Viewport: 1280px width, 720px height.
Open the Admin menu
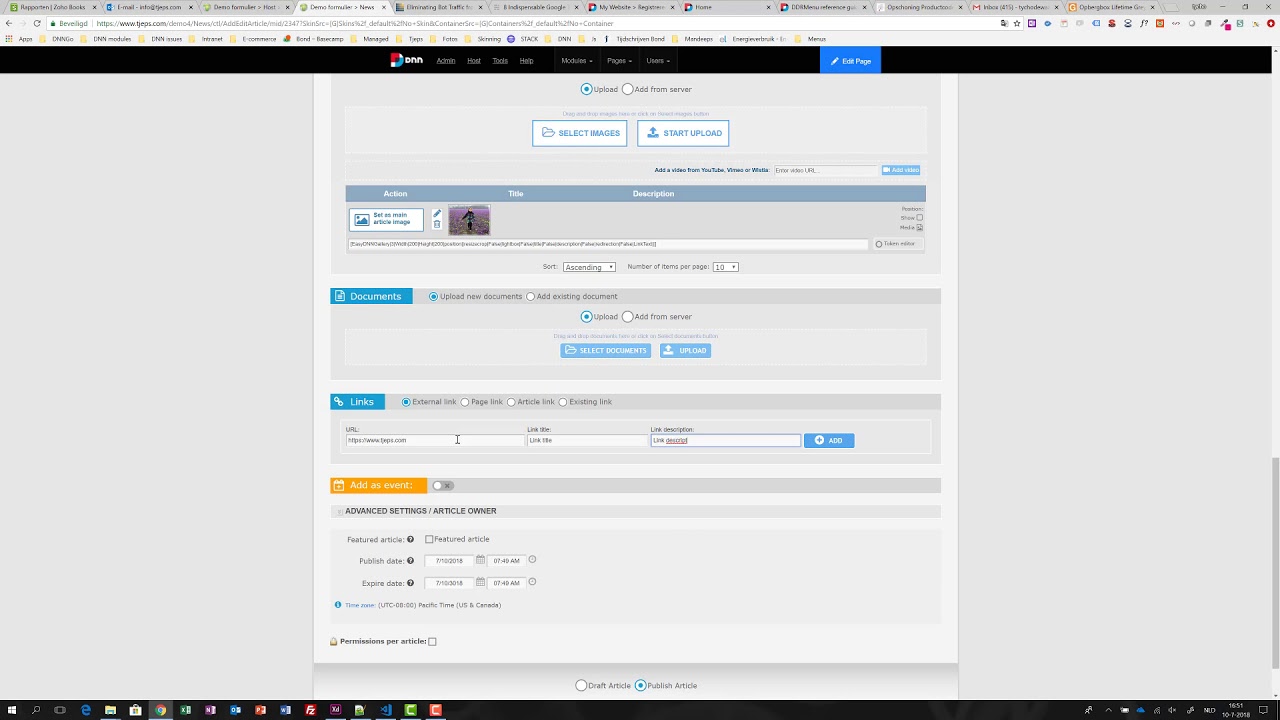[446, 60]
